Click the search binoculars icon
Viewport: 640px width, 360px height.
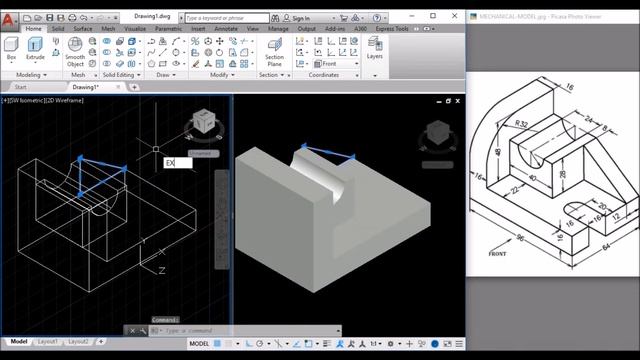tap(275, 18)
